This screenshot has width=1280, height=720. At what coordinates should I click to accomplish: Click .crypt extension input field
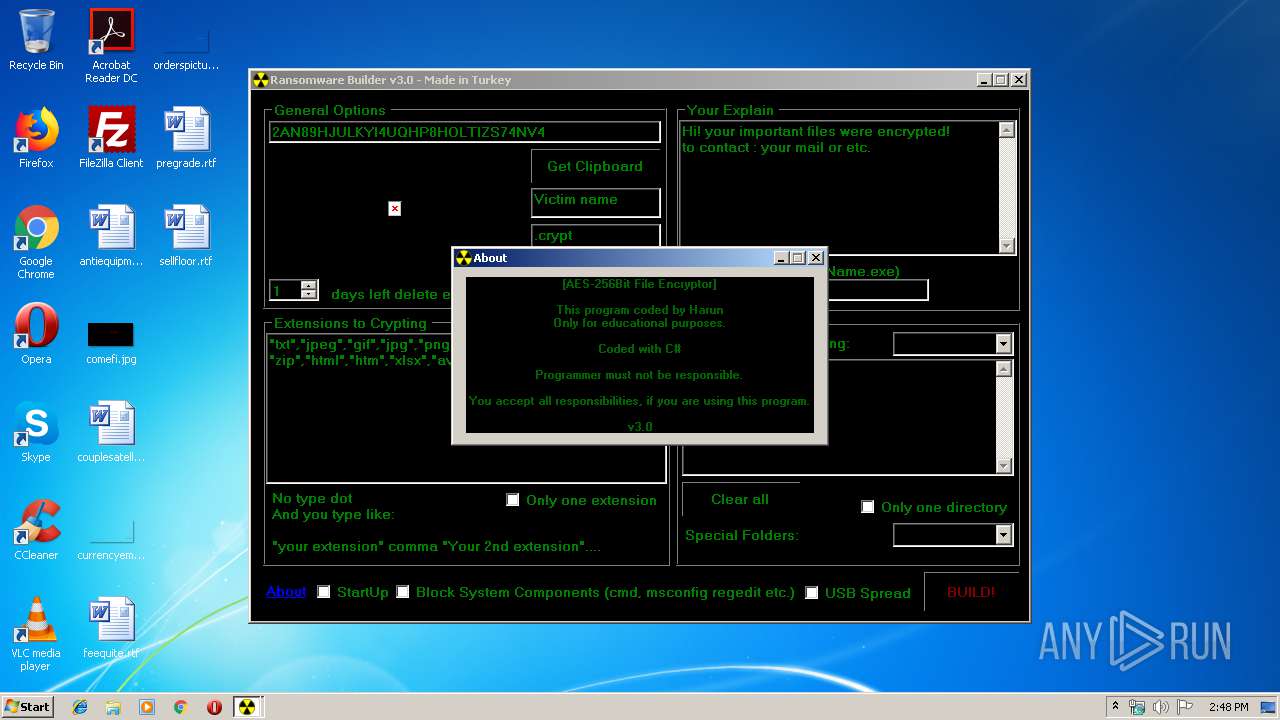pos(596,236)
